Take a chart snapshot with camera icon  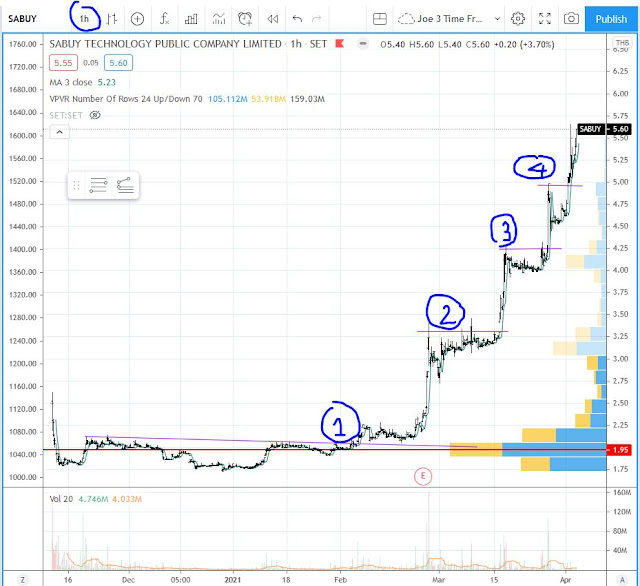(571, 19)
